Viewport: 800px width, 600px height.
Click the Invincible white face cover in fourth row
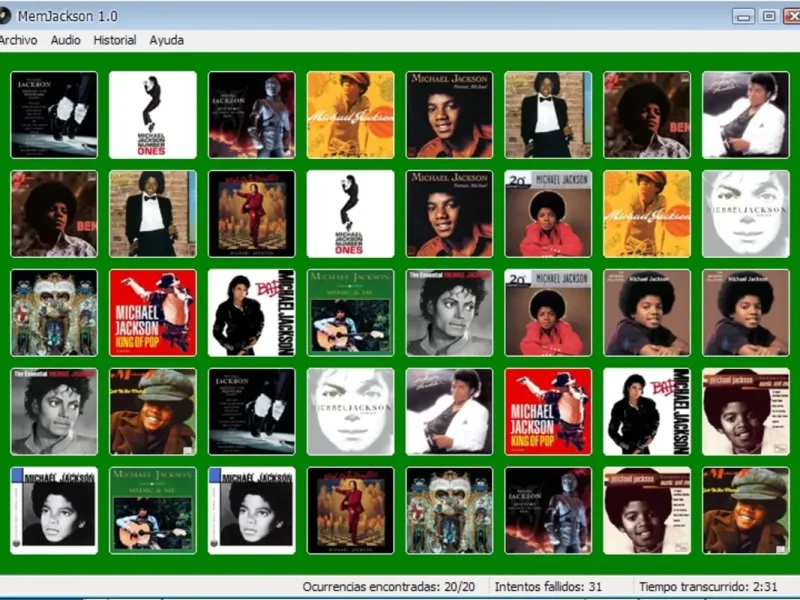point(351,412)
